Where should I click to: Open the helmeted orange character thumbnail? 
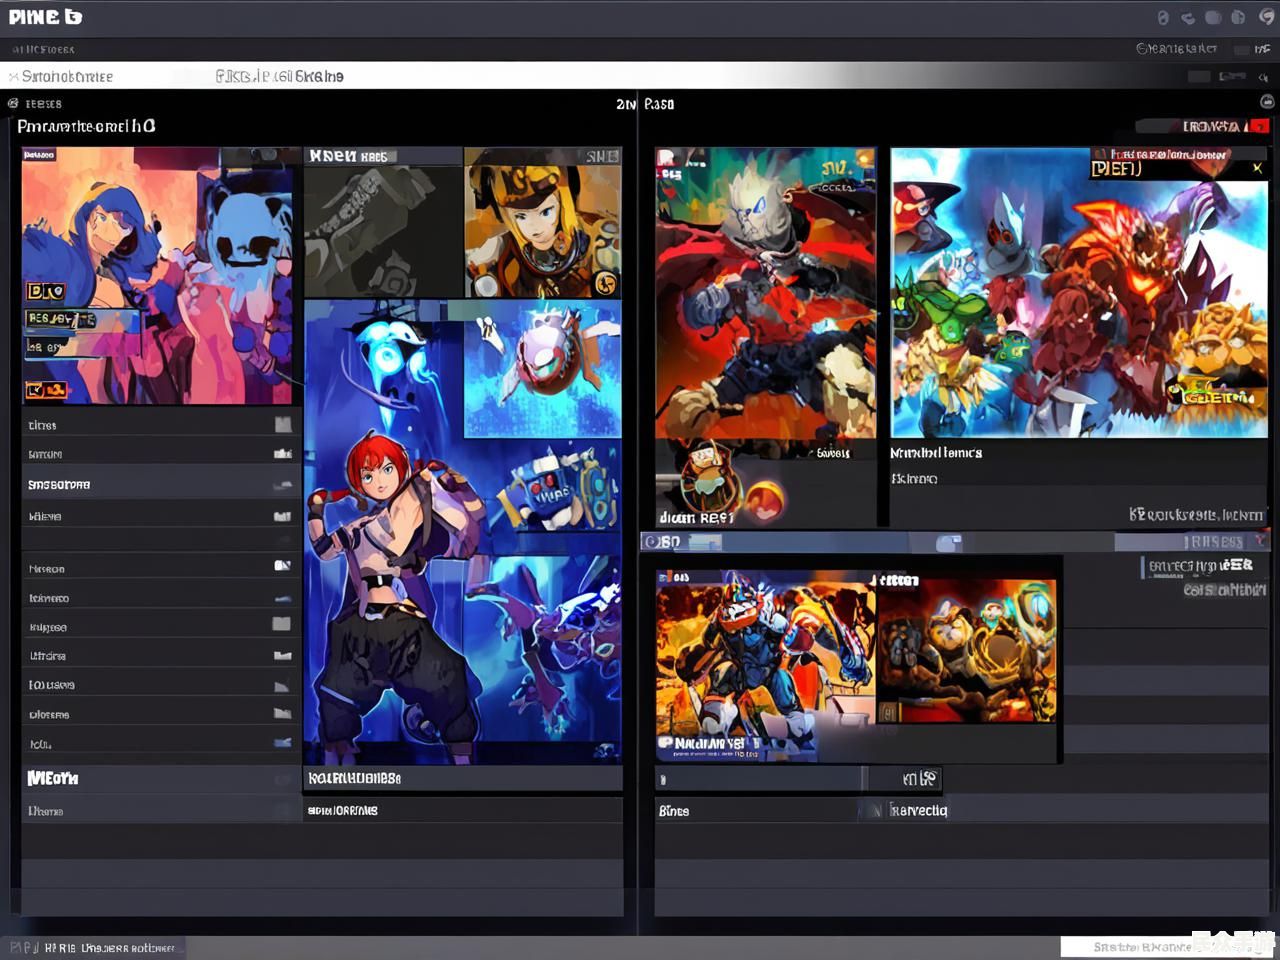(x=542, y=223)
